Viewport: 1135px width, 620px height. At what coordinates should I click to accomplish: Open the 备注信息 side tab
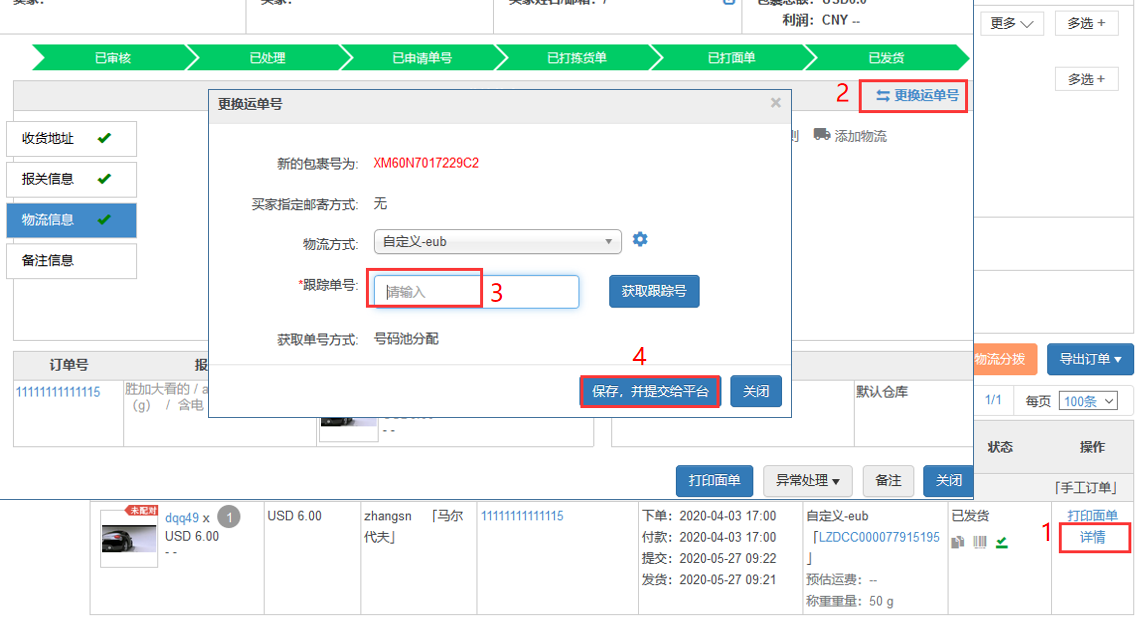71,261
